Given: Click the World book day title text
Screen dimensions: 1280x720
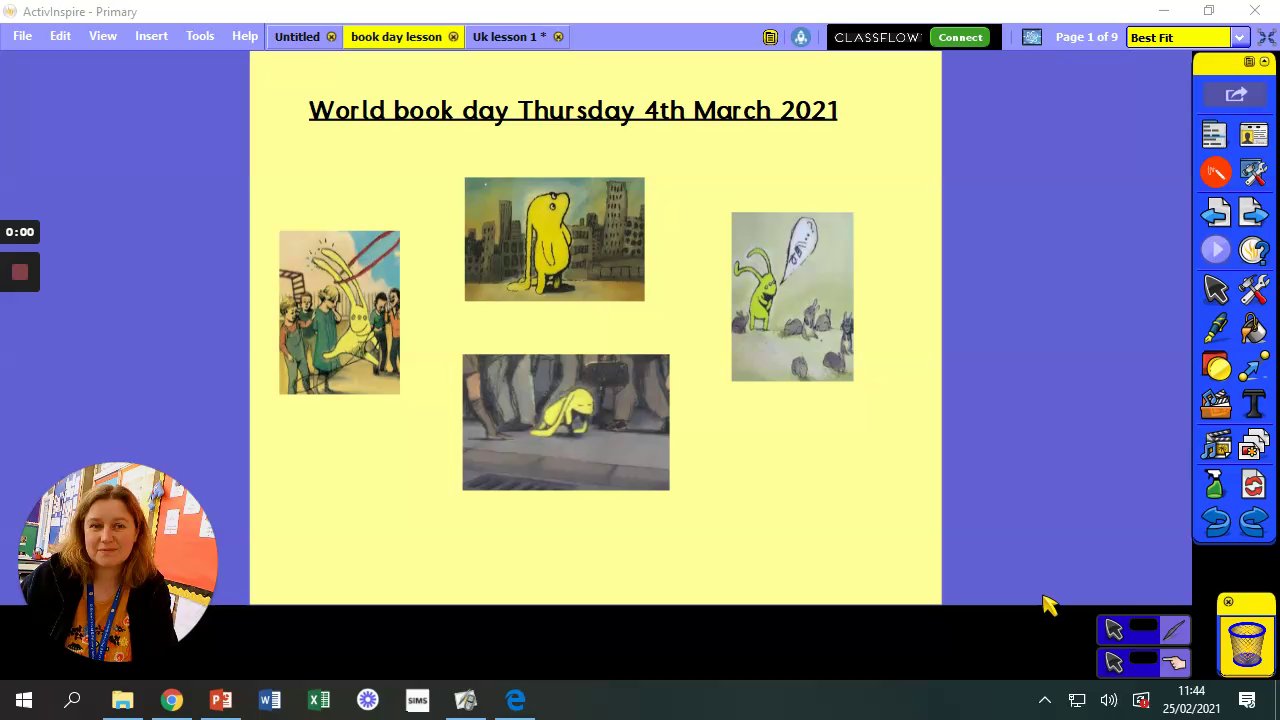Looking at the screenshot, I should point(573,111).
